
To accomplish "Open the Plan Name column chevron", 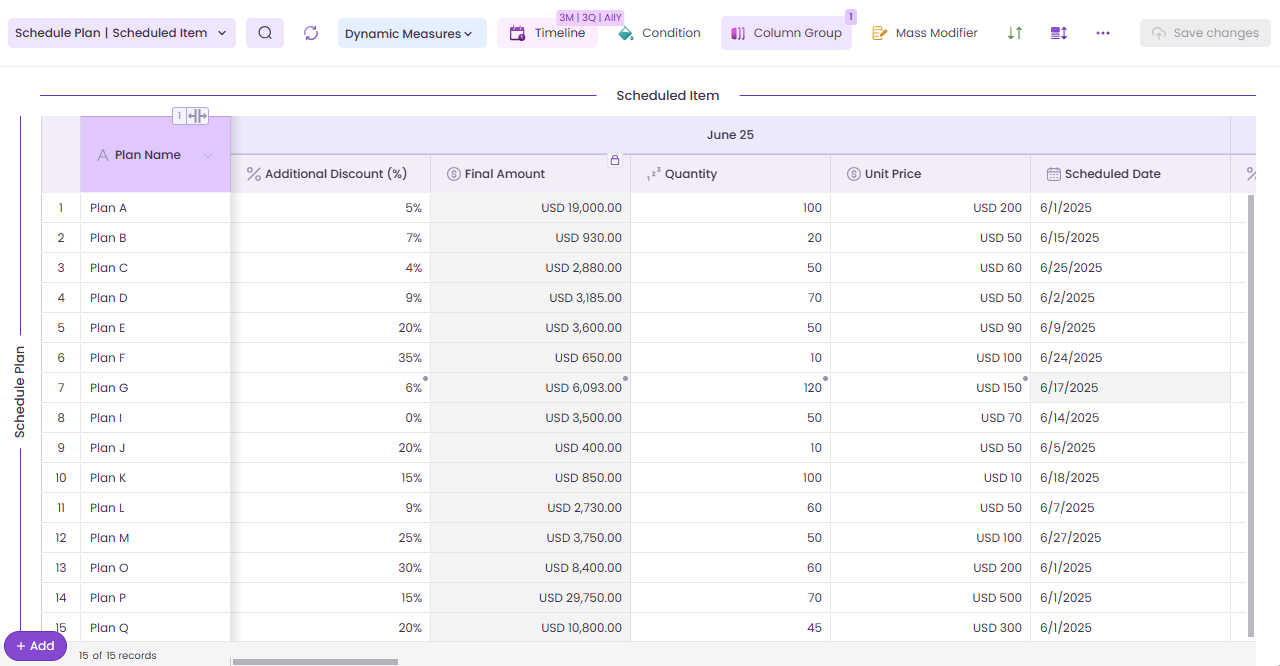I will (208, 155).
